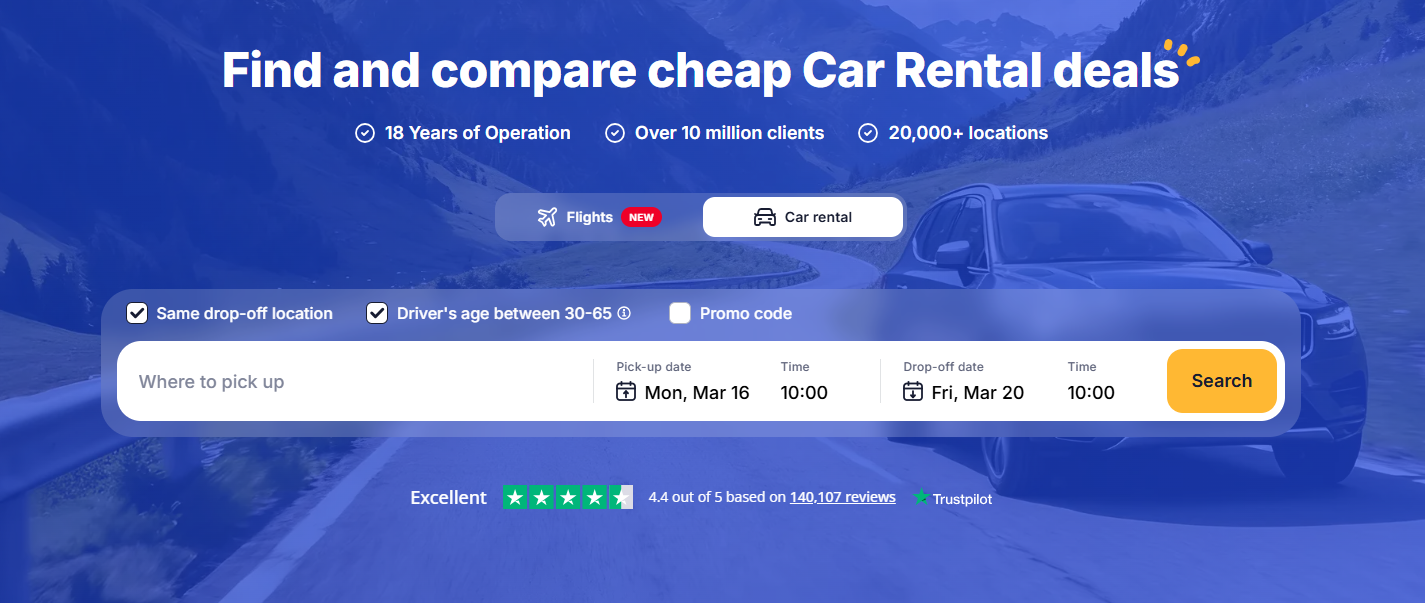The image size is (1425, 603).
Task: Click the car icon on Car rental tab
Action: pyautogui.click(x=764, y=217)
